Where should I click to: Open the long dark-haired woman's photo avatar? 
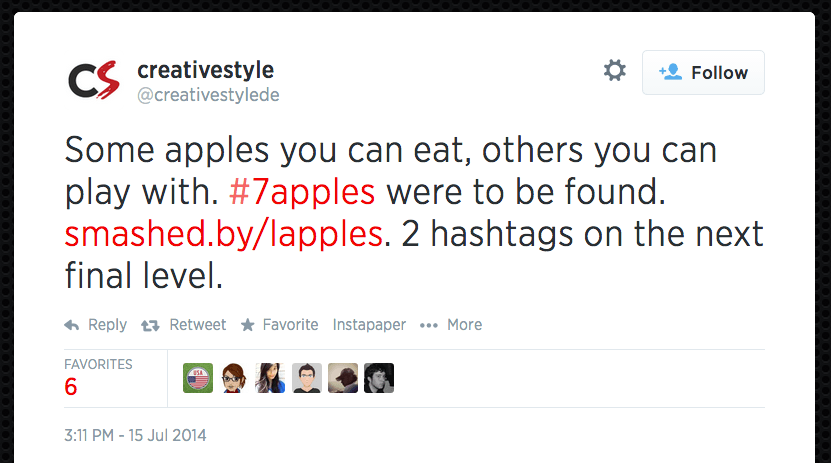point(271,378)
